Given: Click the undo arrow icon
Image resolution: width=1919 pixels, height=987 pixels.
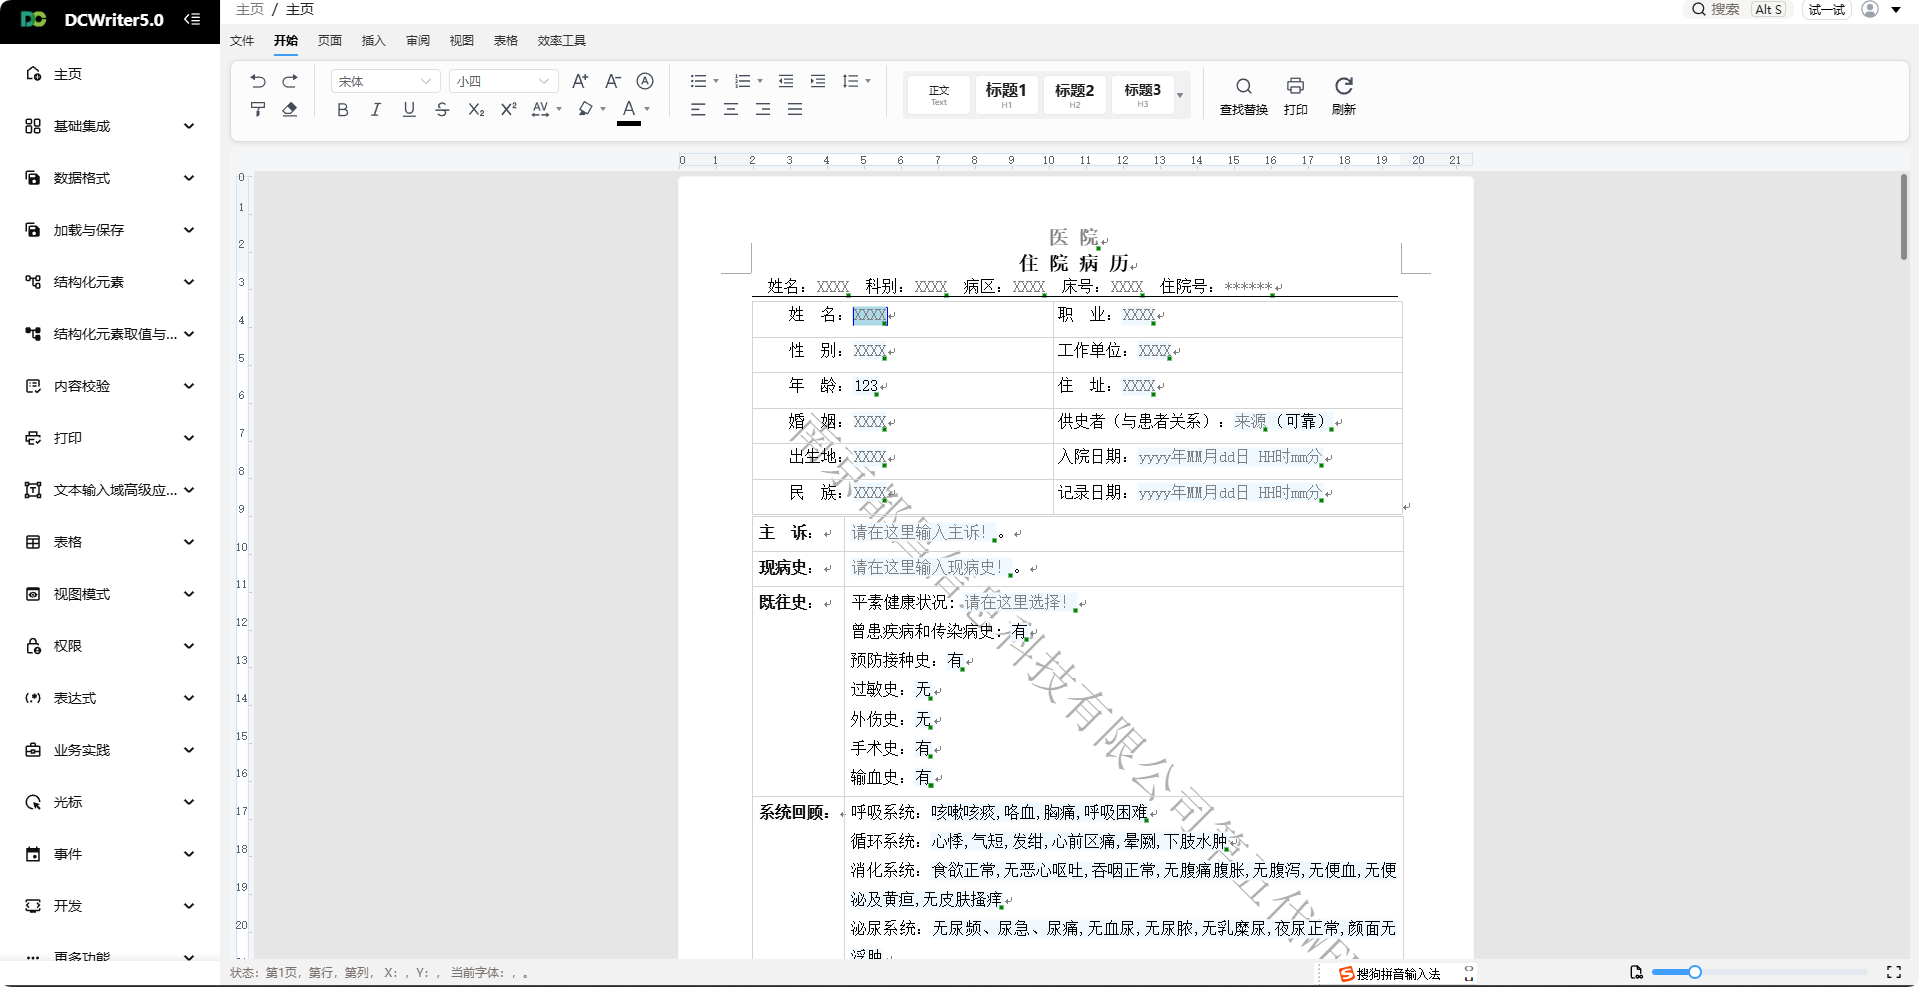Looking at the screenshot, I should 258,81.
